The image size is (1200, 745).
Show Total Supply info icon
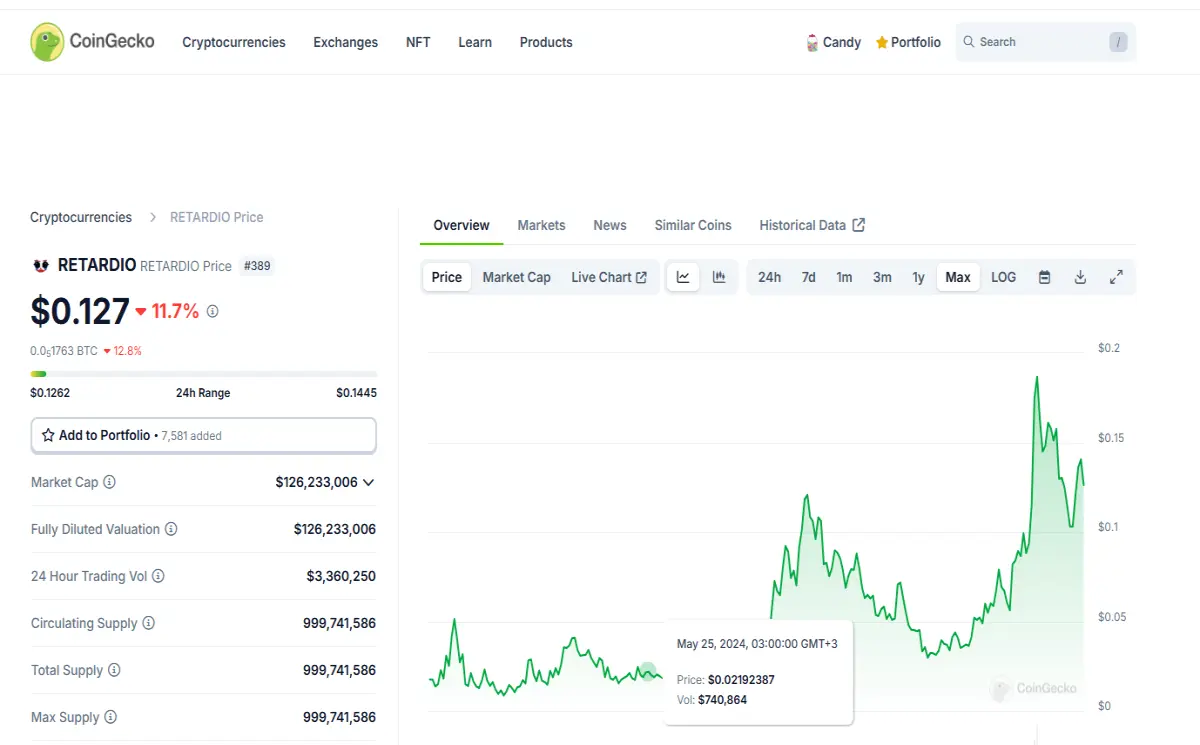point(114,670)
